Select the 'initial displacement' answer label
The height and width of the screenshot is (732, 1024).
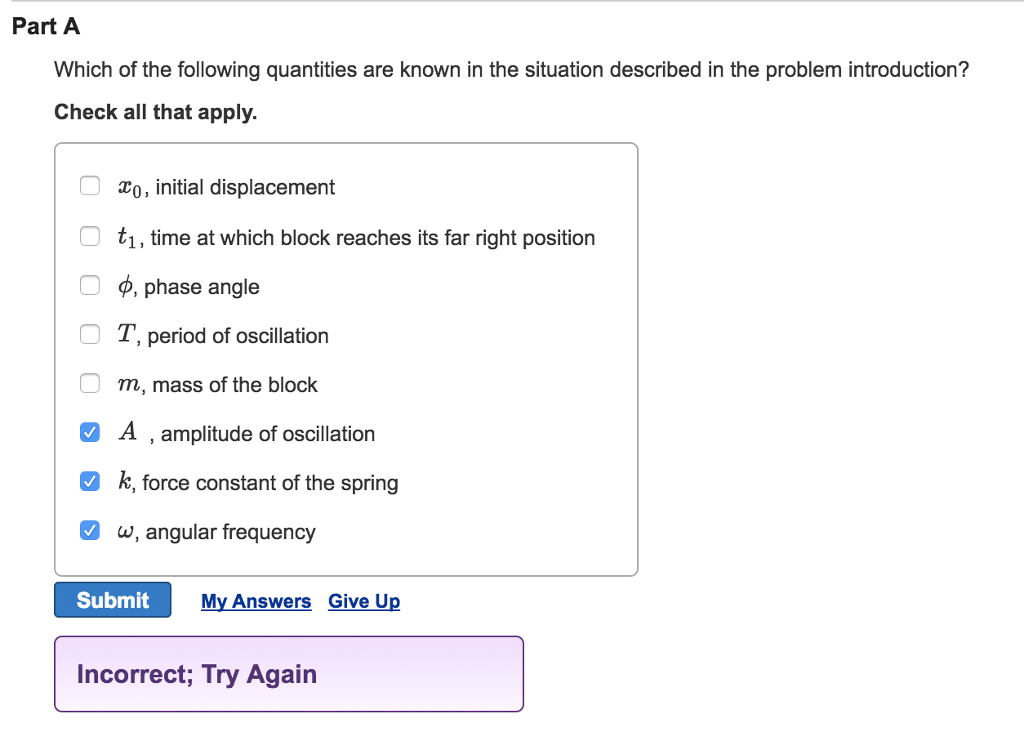225,187
